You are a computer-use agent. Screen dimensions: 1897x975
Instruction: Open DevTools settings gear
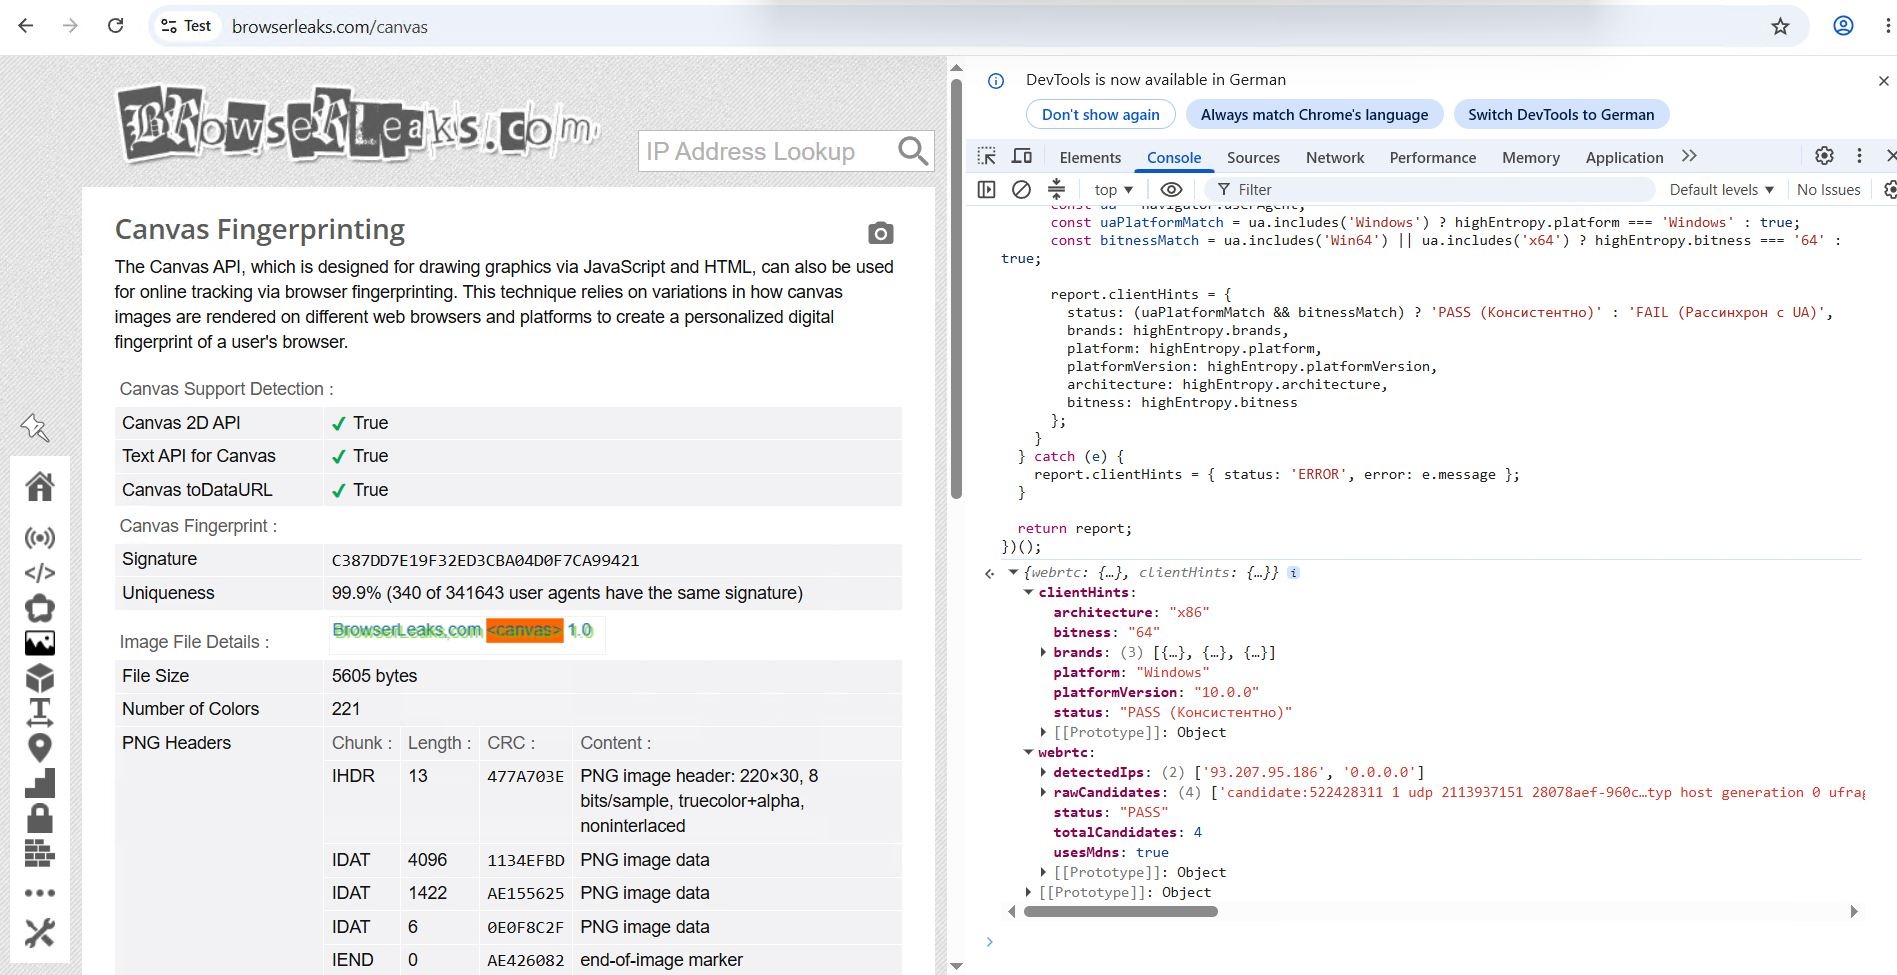1824,156
